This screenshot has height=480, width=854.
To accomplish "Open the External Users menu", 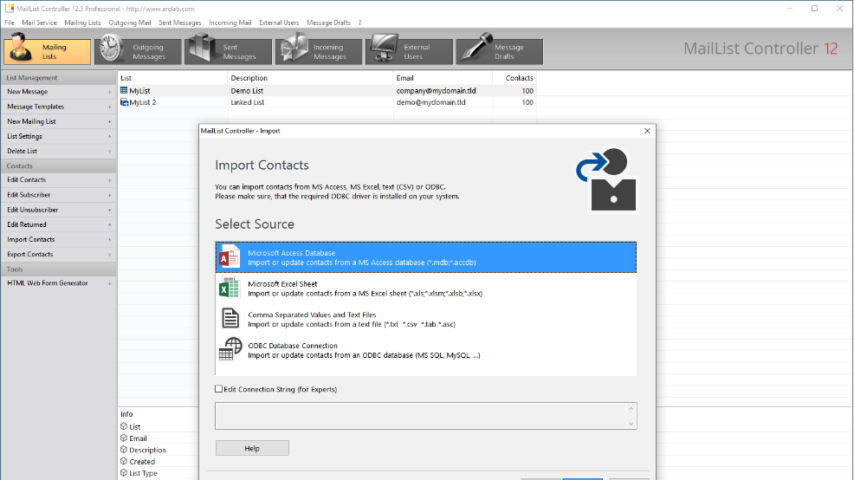I will click(279, 22).
